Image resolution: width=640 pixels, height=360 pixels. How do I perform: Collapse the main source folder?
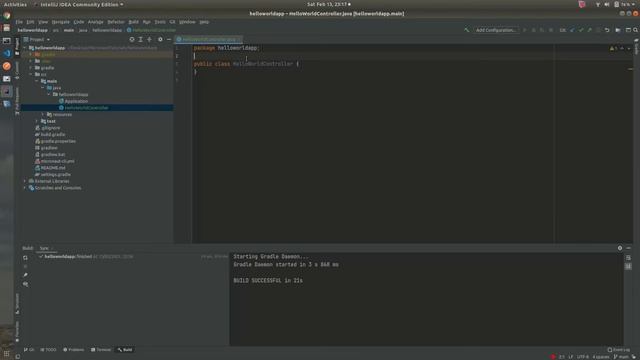point(37,81)
